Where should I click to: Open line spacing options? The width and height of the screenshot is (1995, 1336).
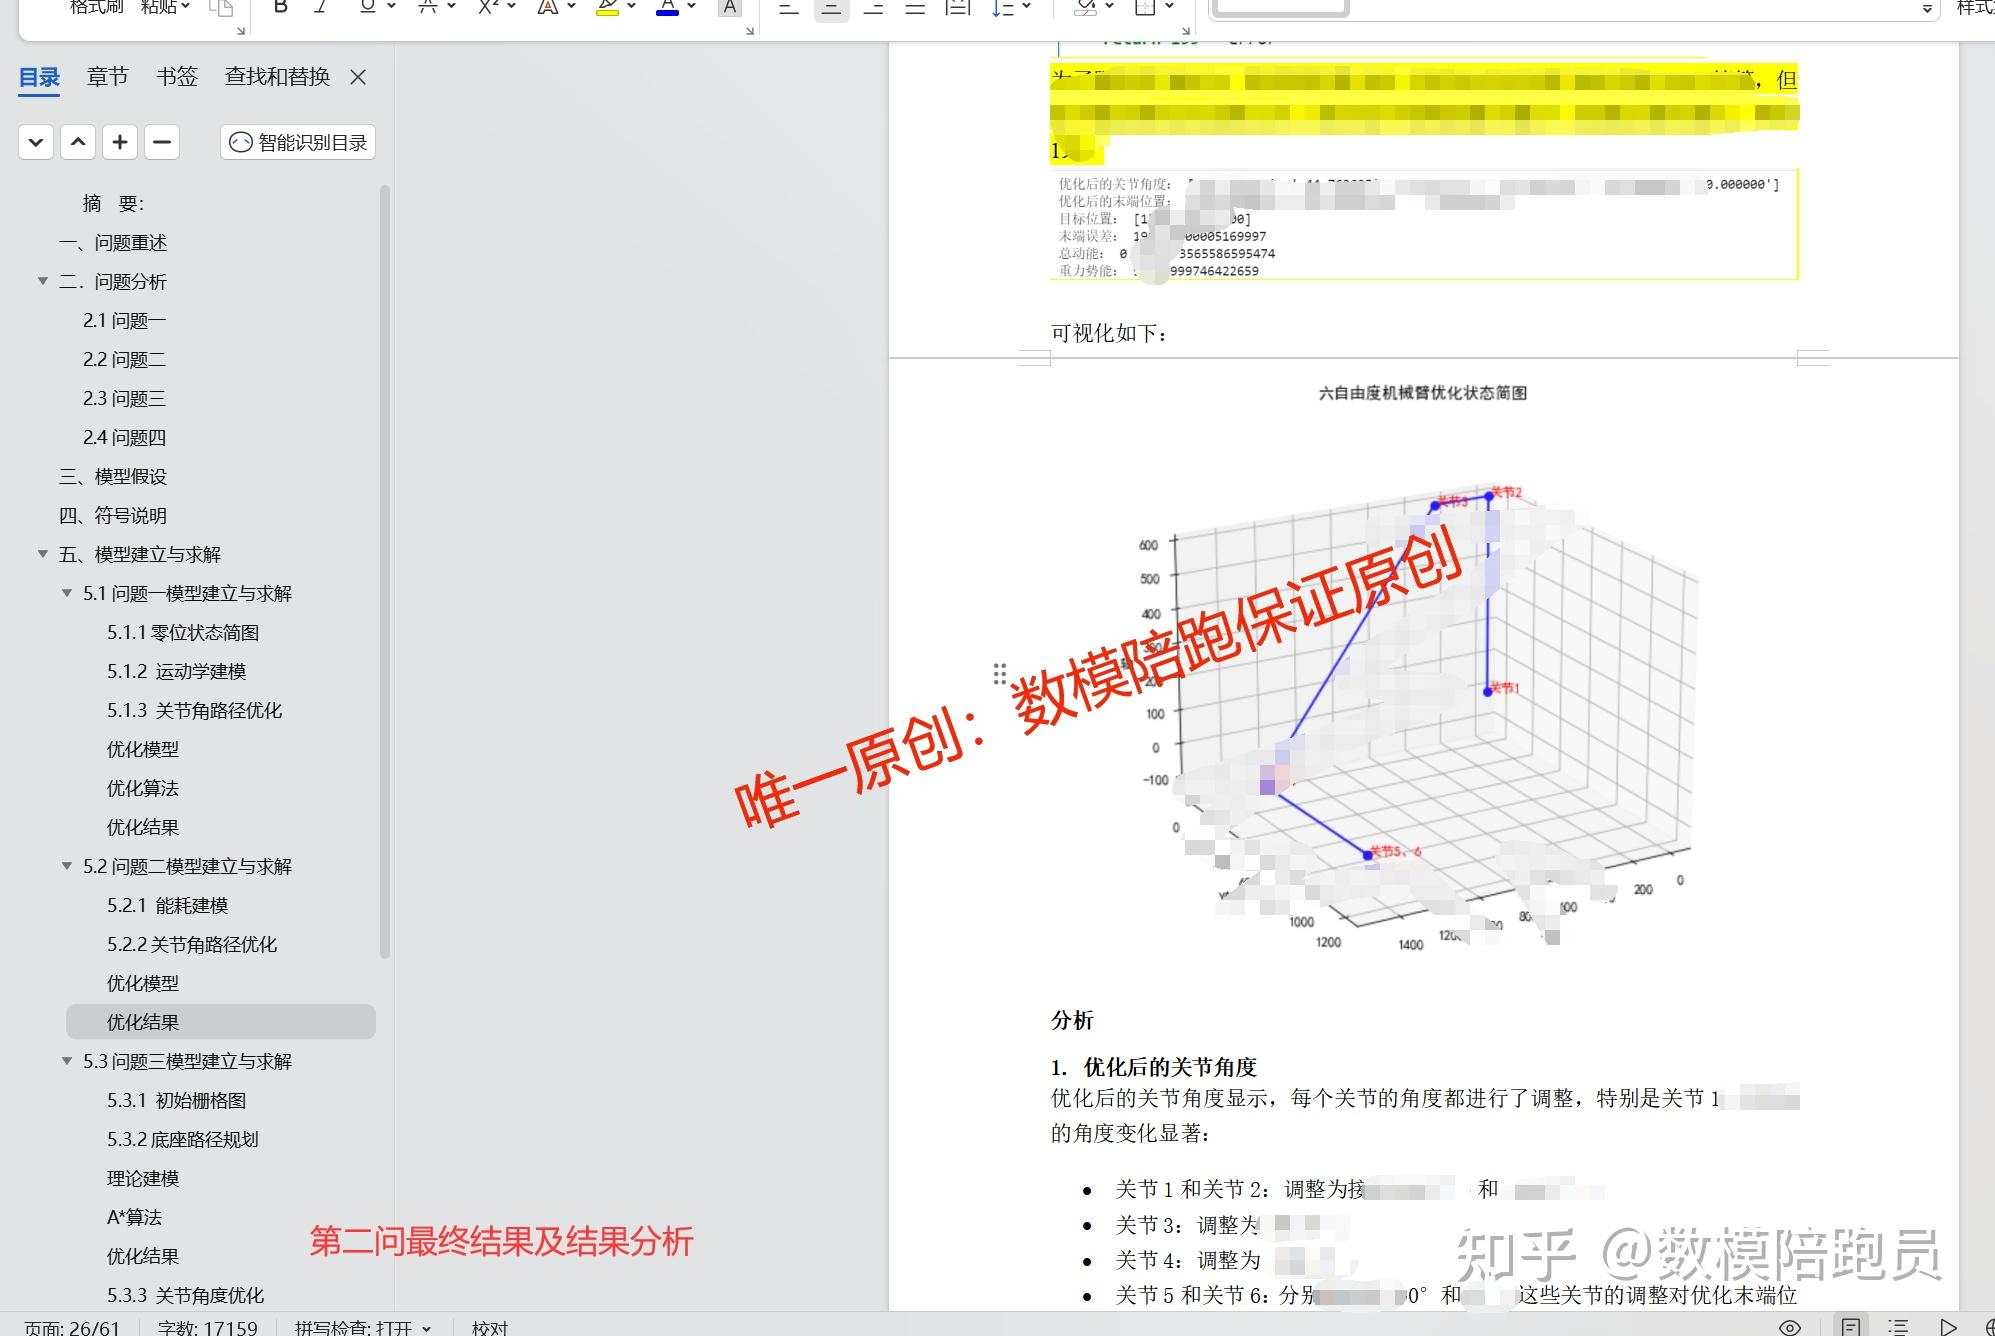coord(1010,8)
